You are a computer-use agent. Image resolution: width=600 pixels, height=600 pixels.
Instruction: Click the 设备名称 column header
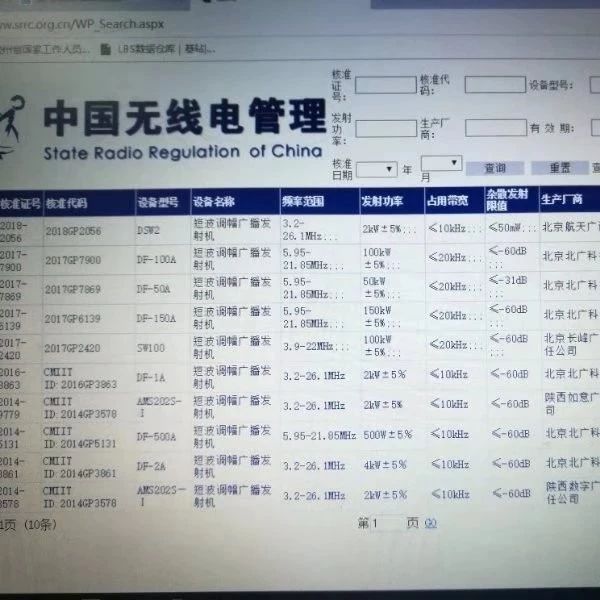click(x=214, y=202)
